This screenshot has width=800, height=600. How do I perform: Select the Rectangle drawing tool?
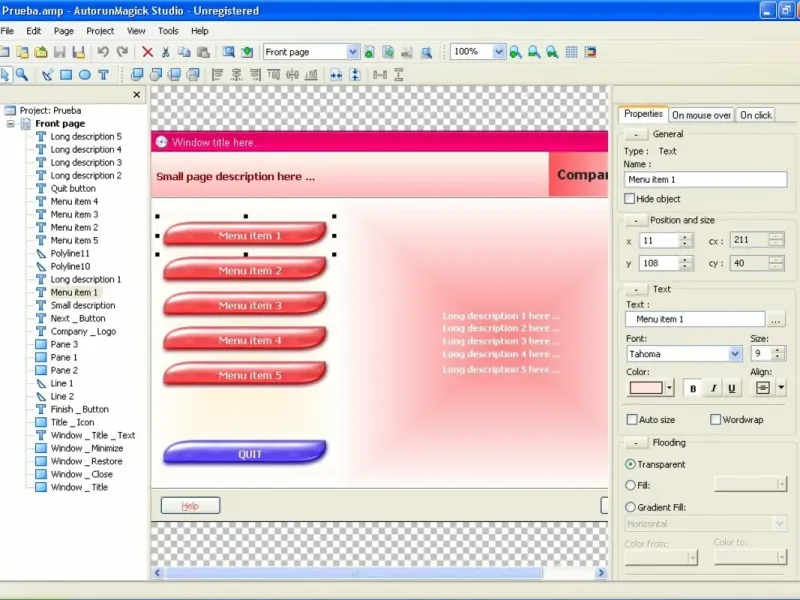click(x=66, y=75)
